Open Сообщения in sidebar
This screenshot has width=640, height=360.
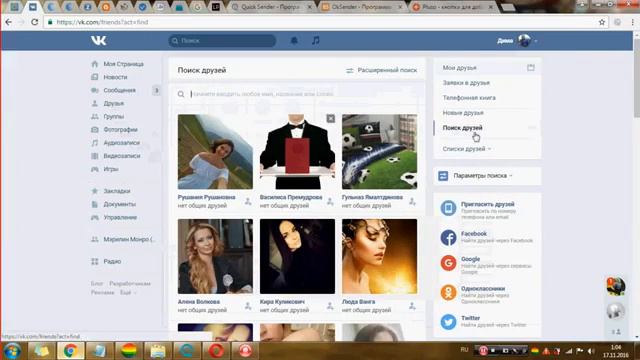coord(119,90)
